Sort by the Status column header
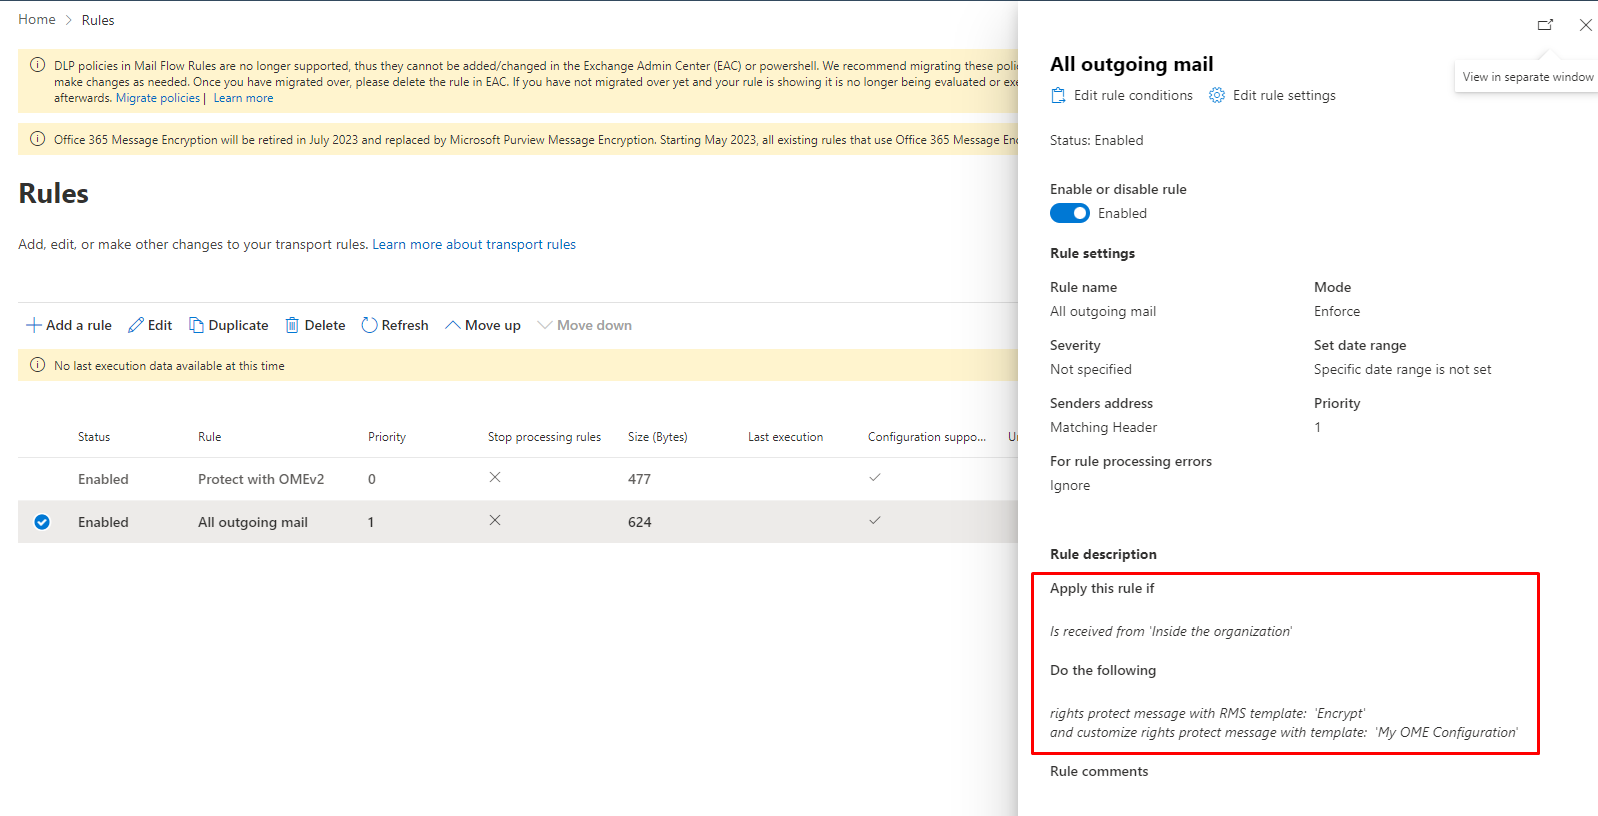The height and width of the screenshot is (816, 1598). [x=94, y=437]
